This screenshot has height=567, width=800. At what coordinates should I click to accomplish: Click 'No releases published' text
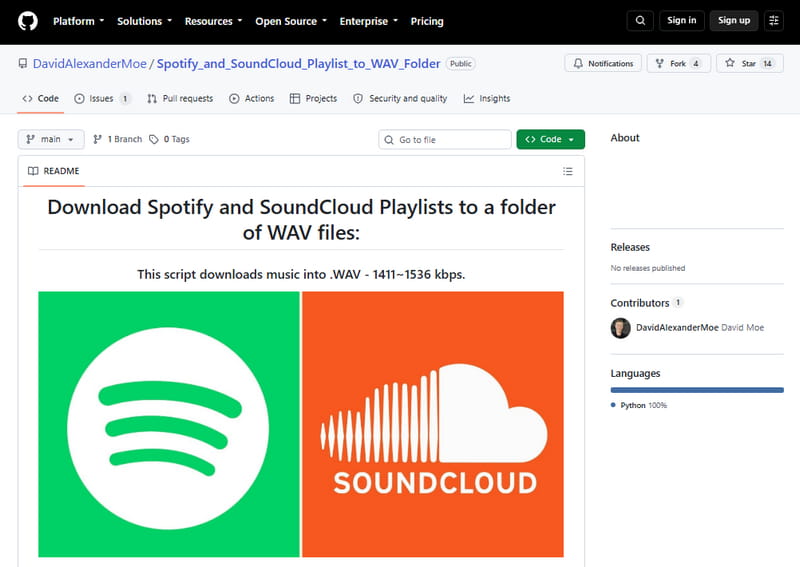[648, 268]
